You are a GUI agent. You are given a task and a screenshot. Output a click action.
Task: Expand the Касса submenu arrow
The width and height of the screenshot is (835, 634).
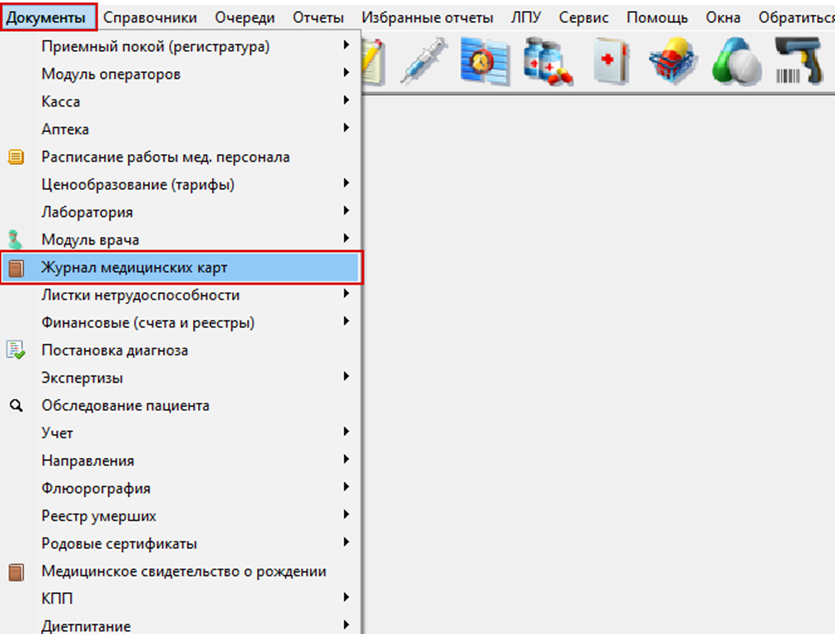346,100
